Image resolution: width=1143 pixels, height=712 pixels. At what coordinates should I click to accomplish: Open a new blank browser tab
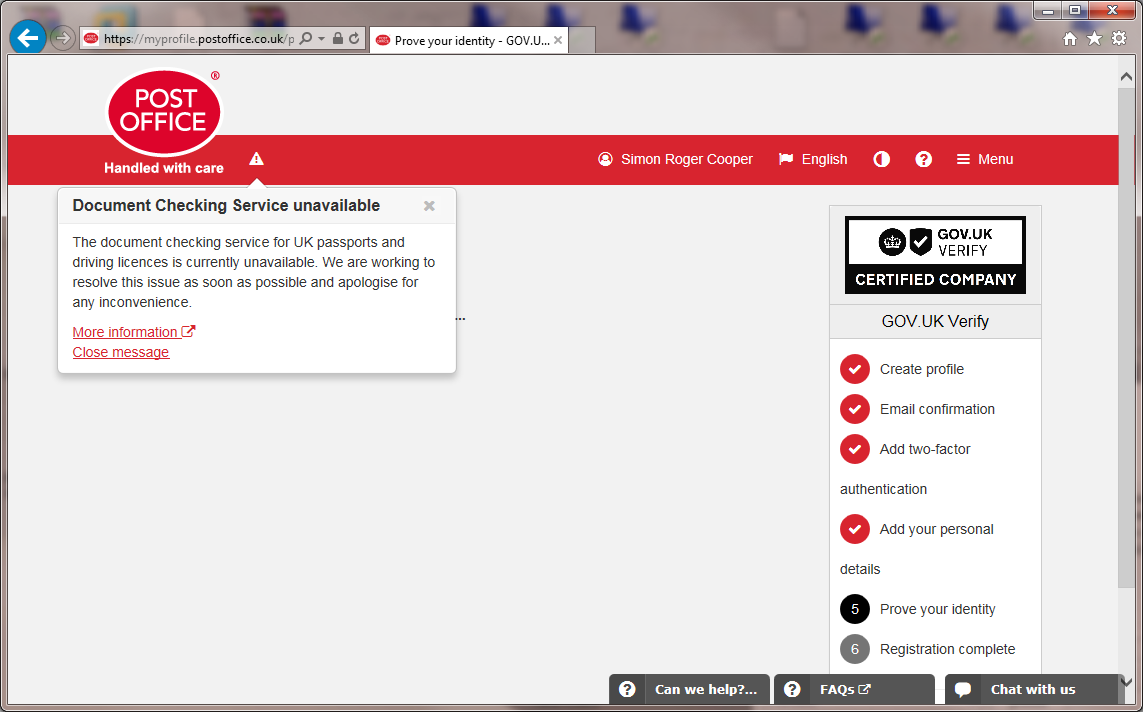581,40
